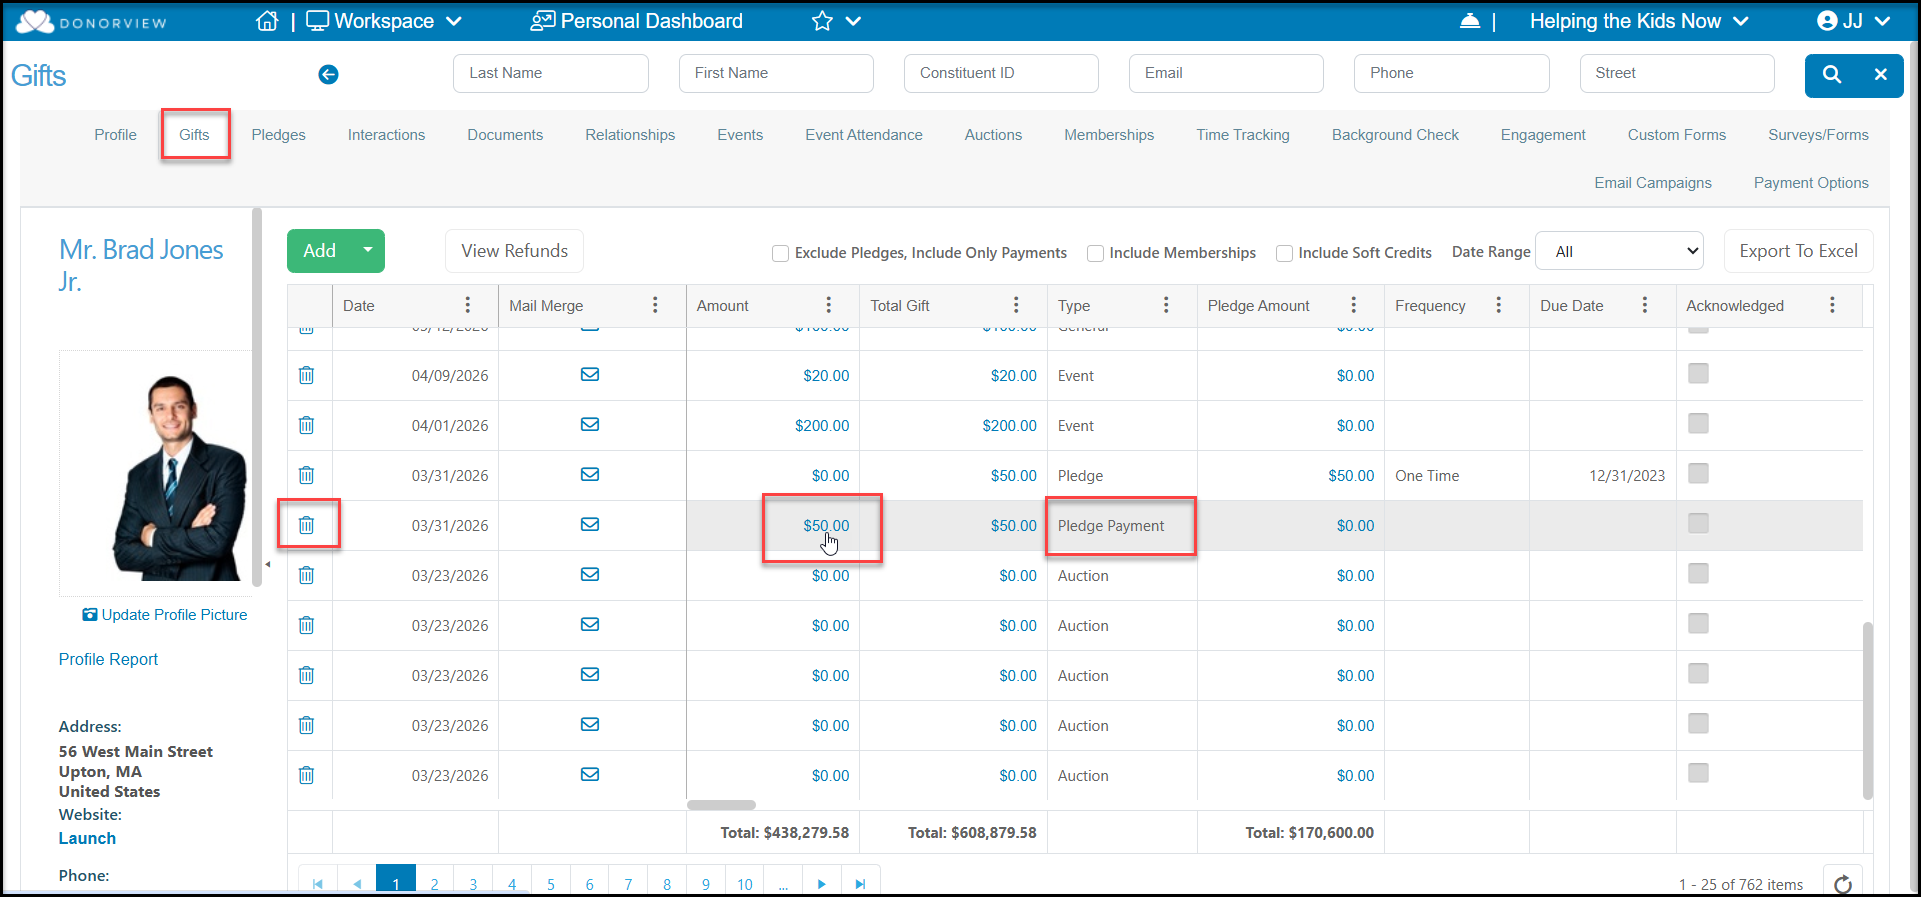1921x897 pixels.
Task: Go to the next page arrow
Action: pyautogui.click(x=822, y=884)
